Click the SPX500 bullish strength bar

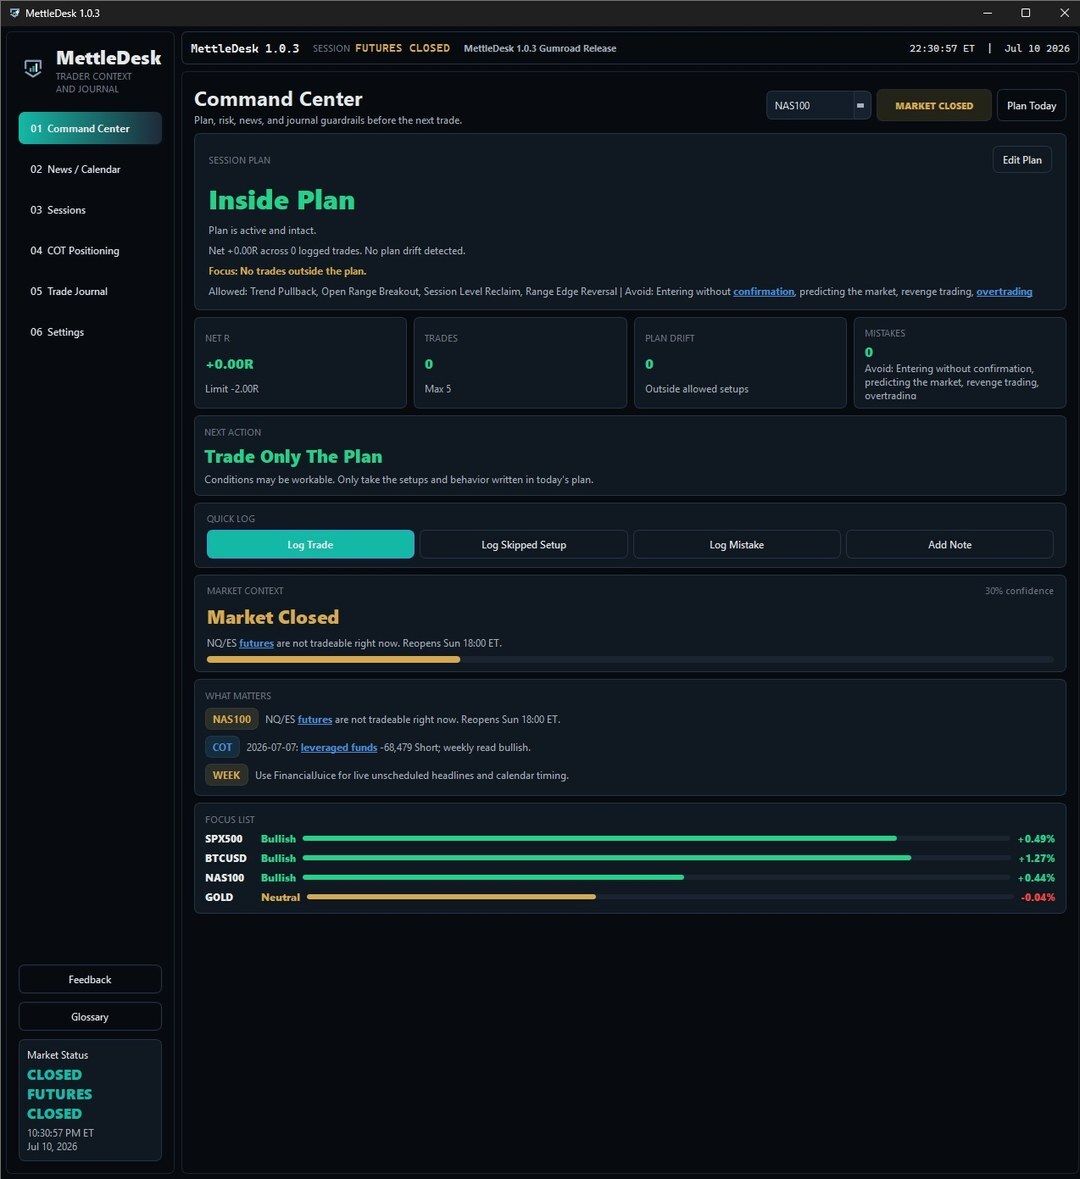pyautogui.click(x=656, y=838)
